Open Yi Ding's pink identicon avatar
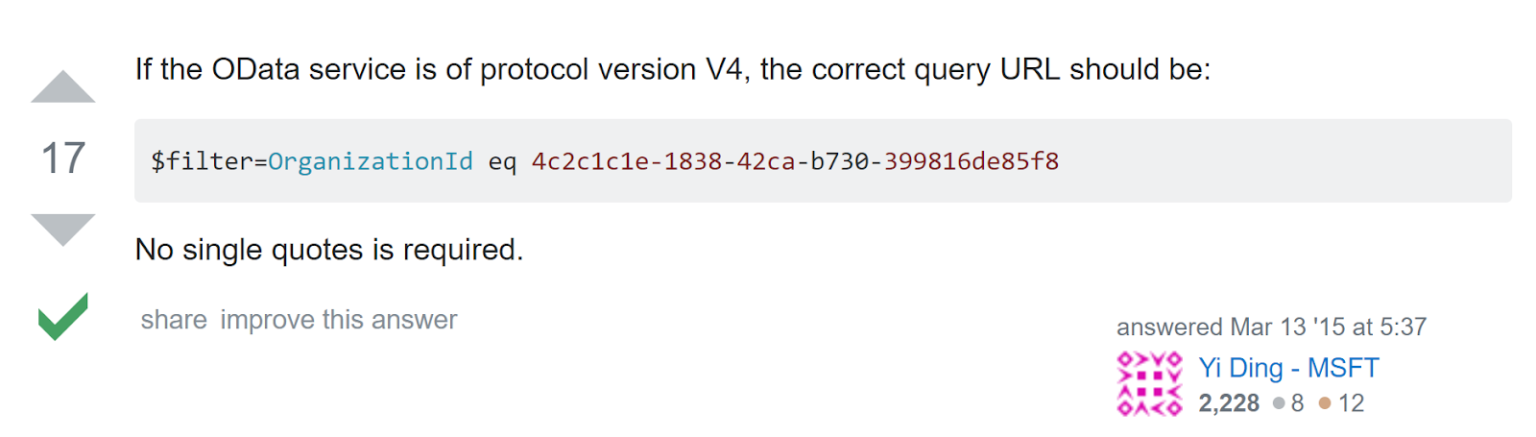Viewport: 1536px width, 437px height. point(1149,385)
